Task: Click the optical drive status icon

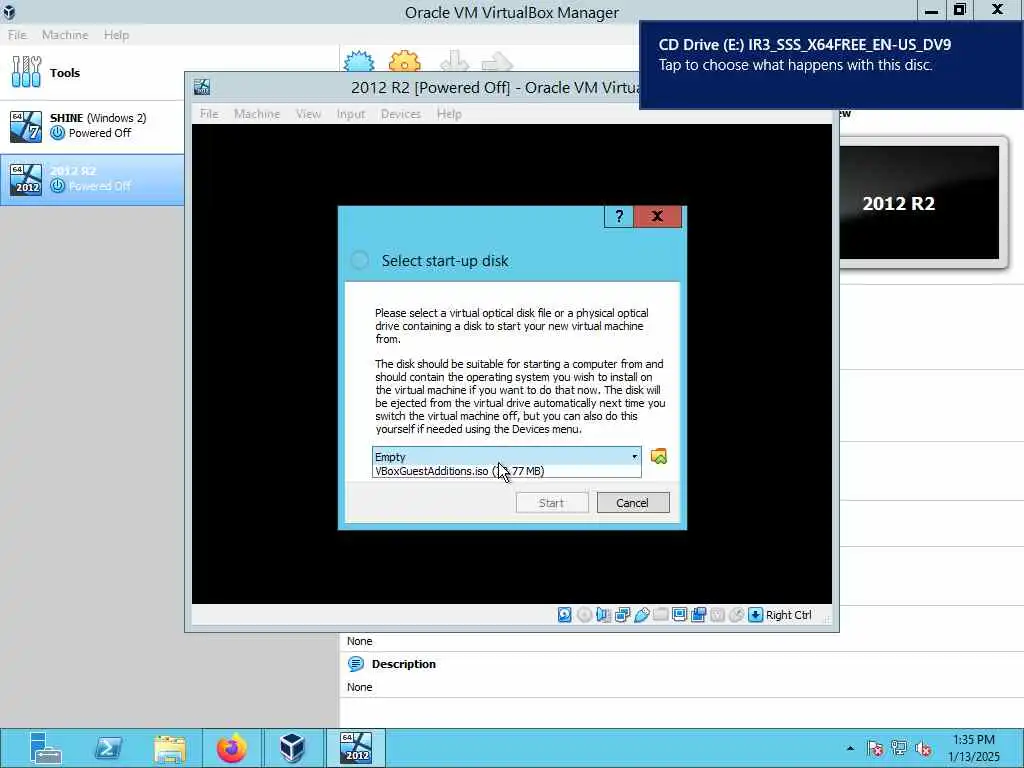Action: point(584,615)
